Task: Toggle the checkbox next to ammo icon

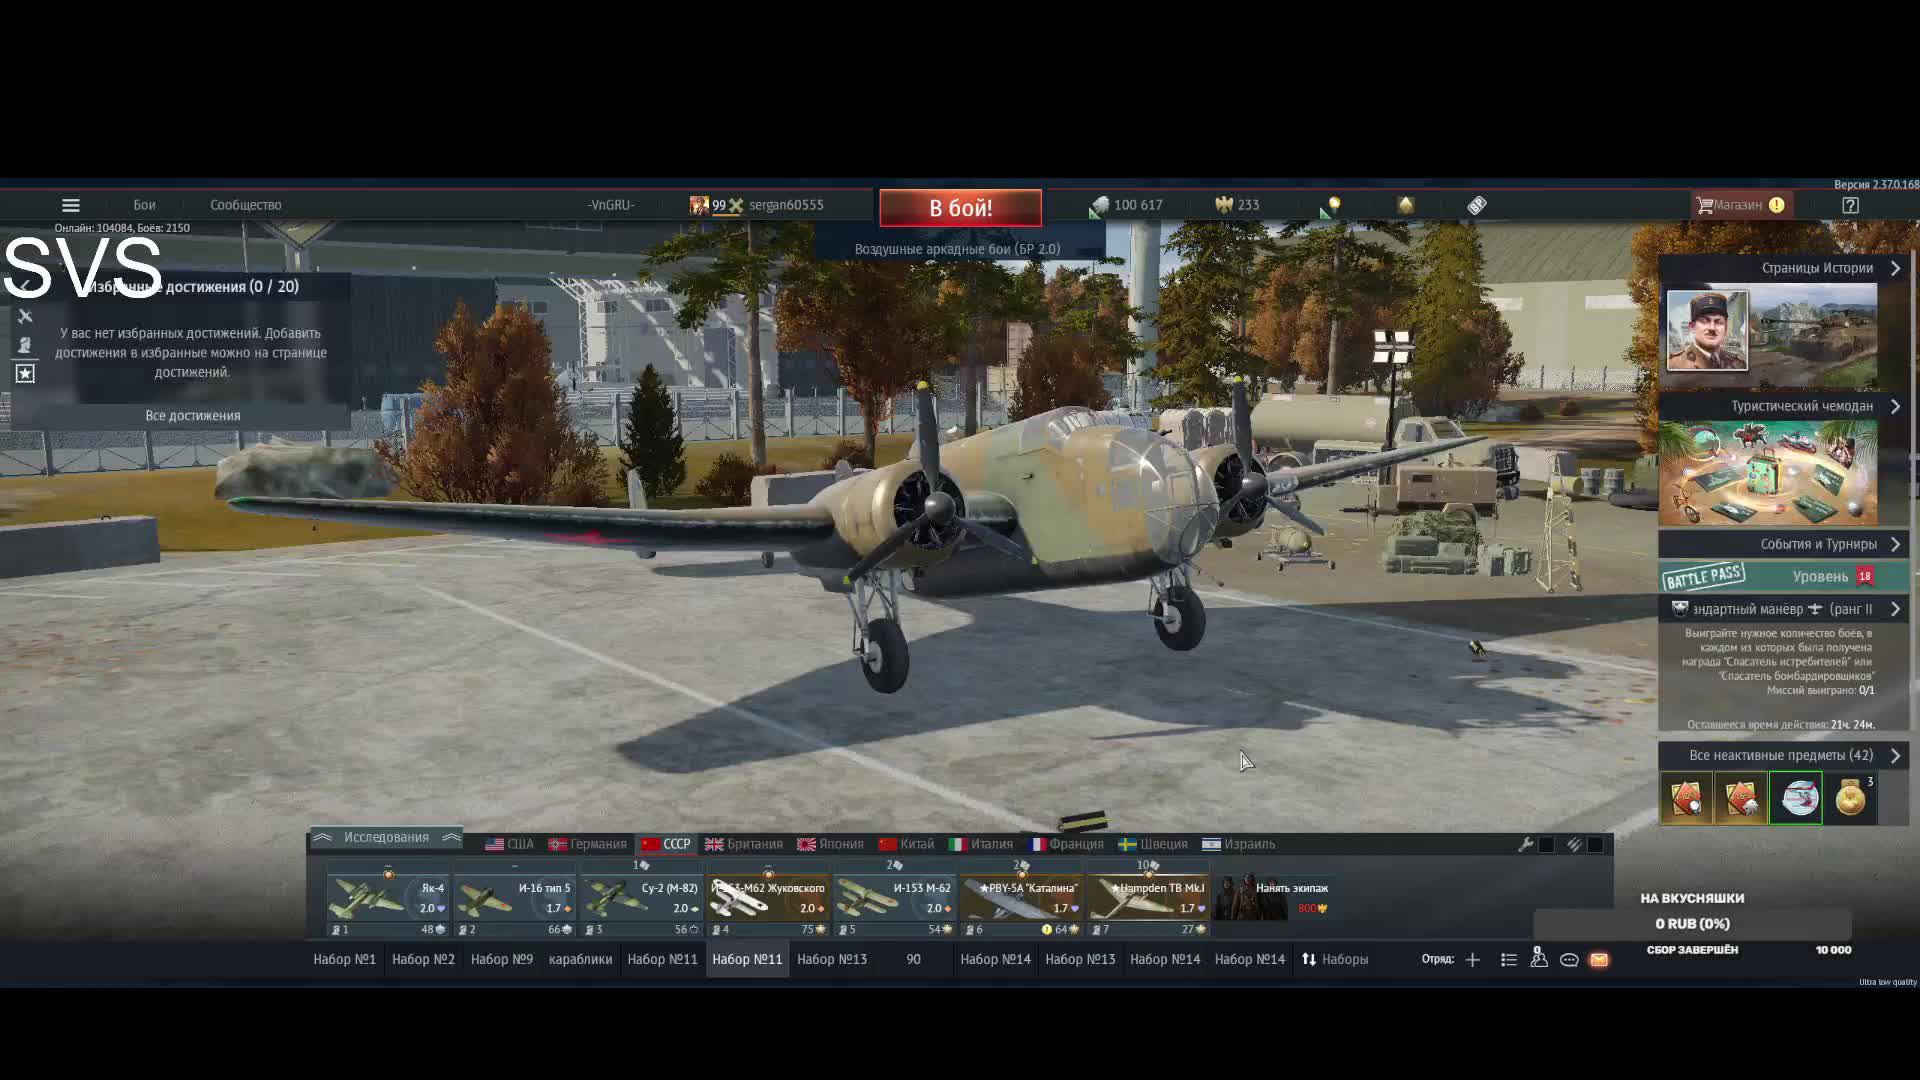Action: tap(1595, 845)
